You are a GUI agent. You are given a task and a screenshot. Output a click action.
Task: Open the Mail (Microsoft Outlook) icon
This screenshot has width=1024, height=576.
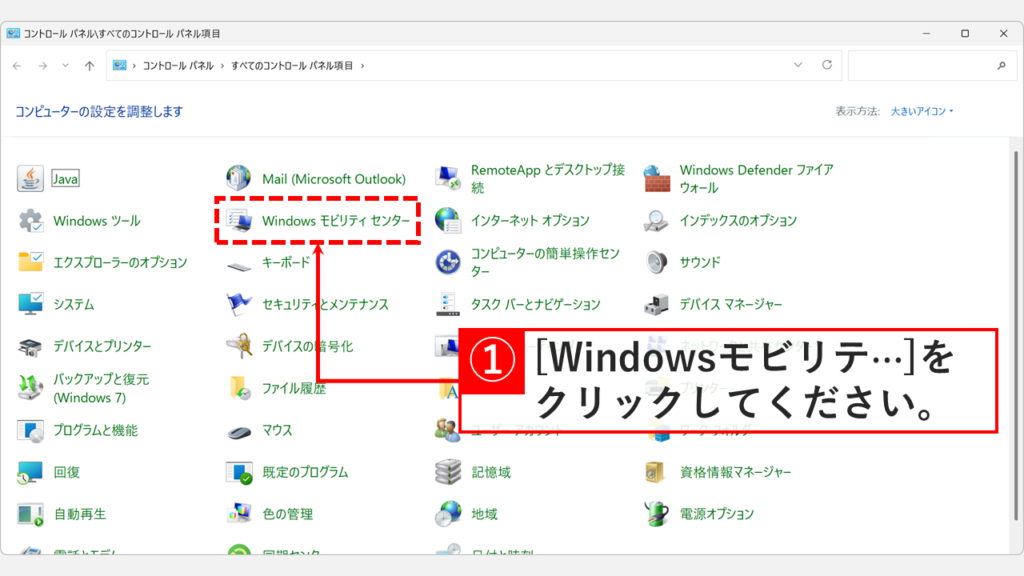click(238, 178)
